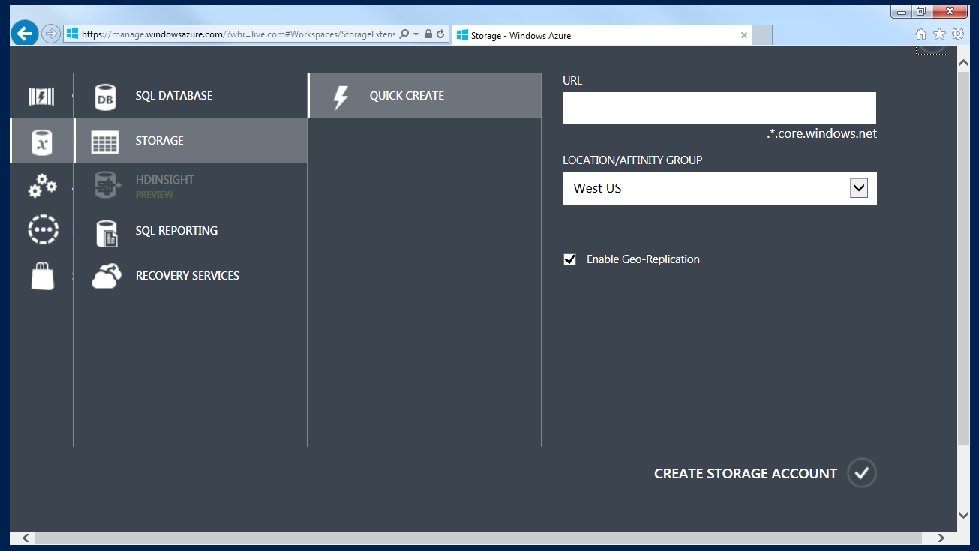Screen dimensions: 979x551
Task: Select the Data Services category icon
Action: coord(42,141)
